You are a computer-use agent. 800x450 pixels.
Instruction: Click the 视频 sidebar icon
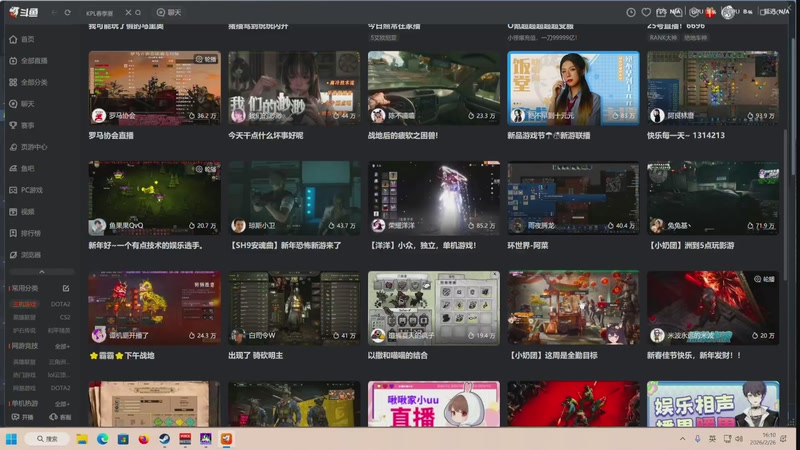click(13, 212)
